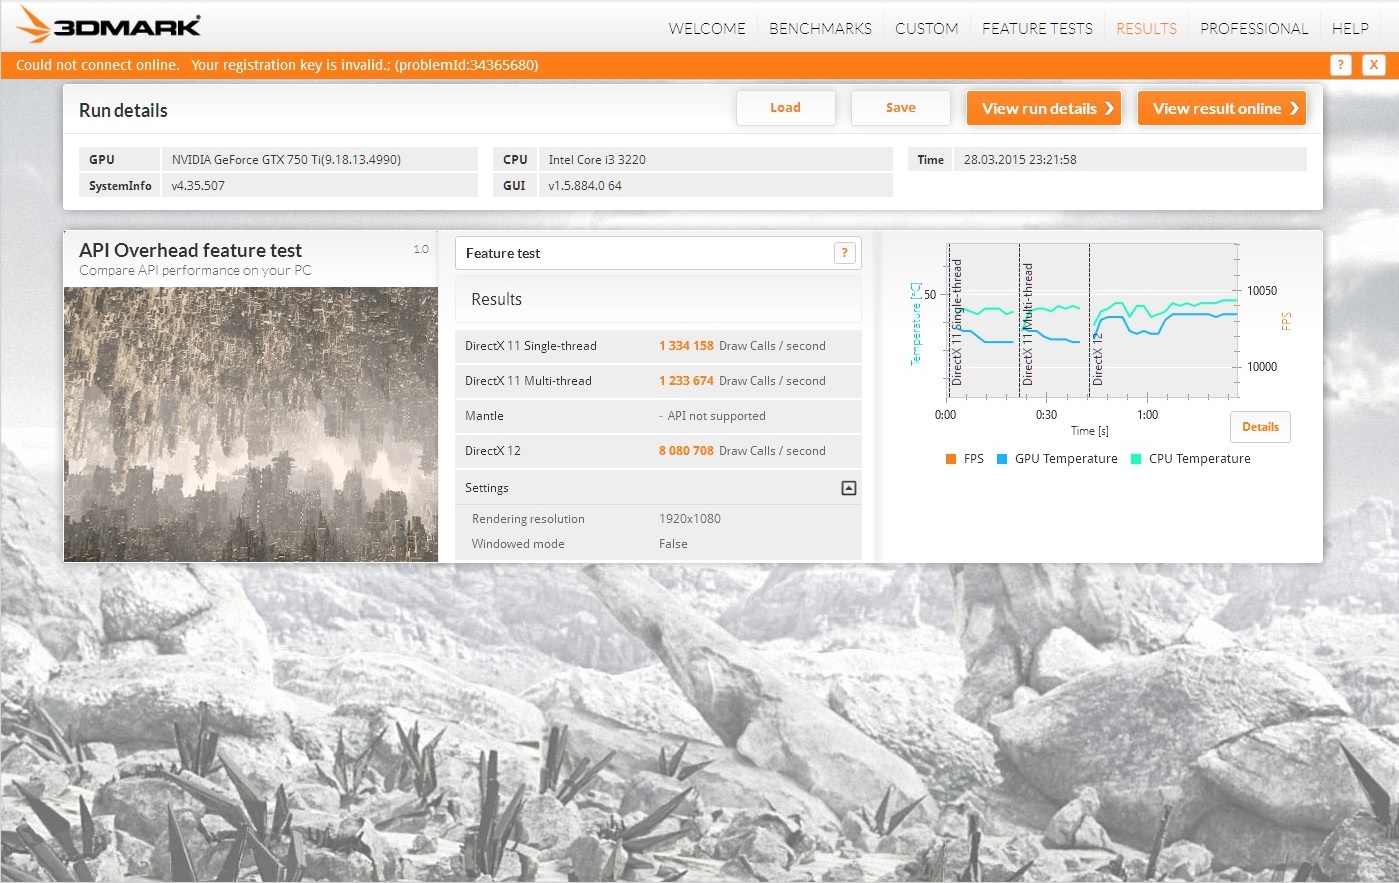Click the GPU Temperature blue legend swatch
Image resolution: width=1399 pixels, height=883 pixels.
pos(1001,459)
